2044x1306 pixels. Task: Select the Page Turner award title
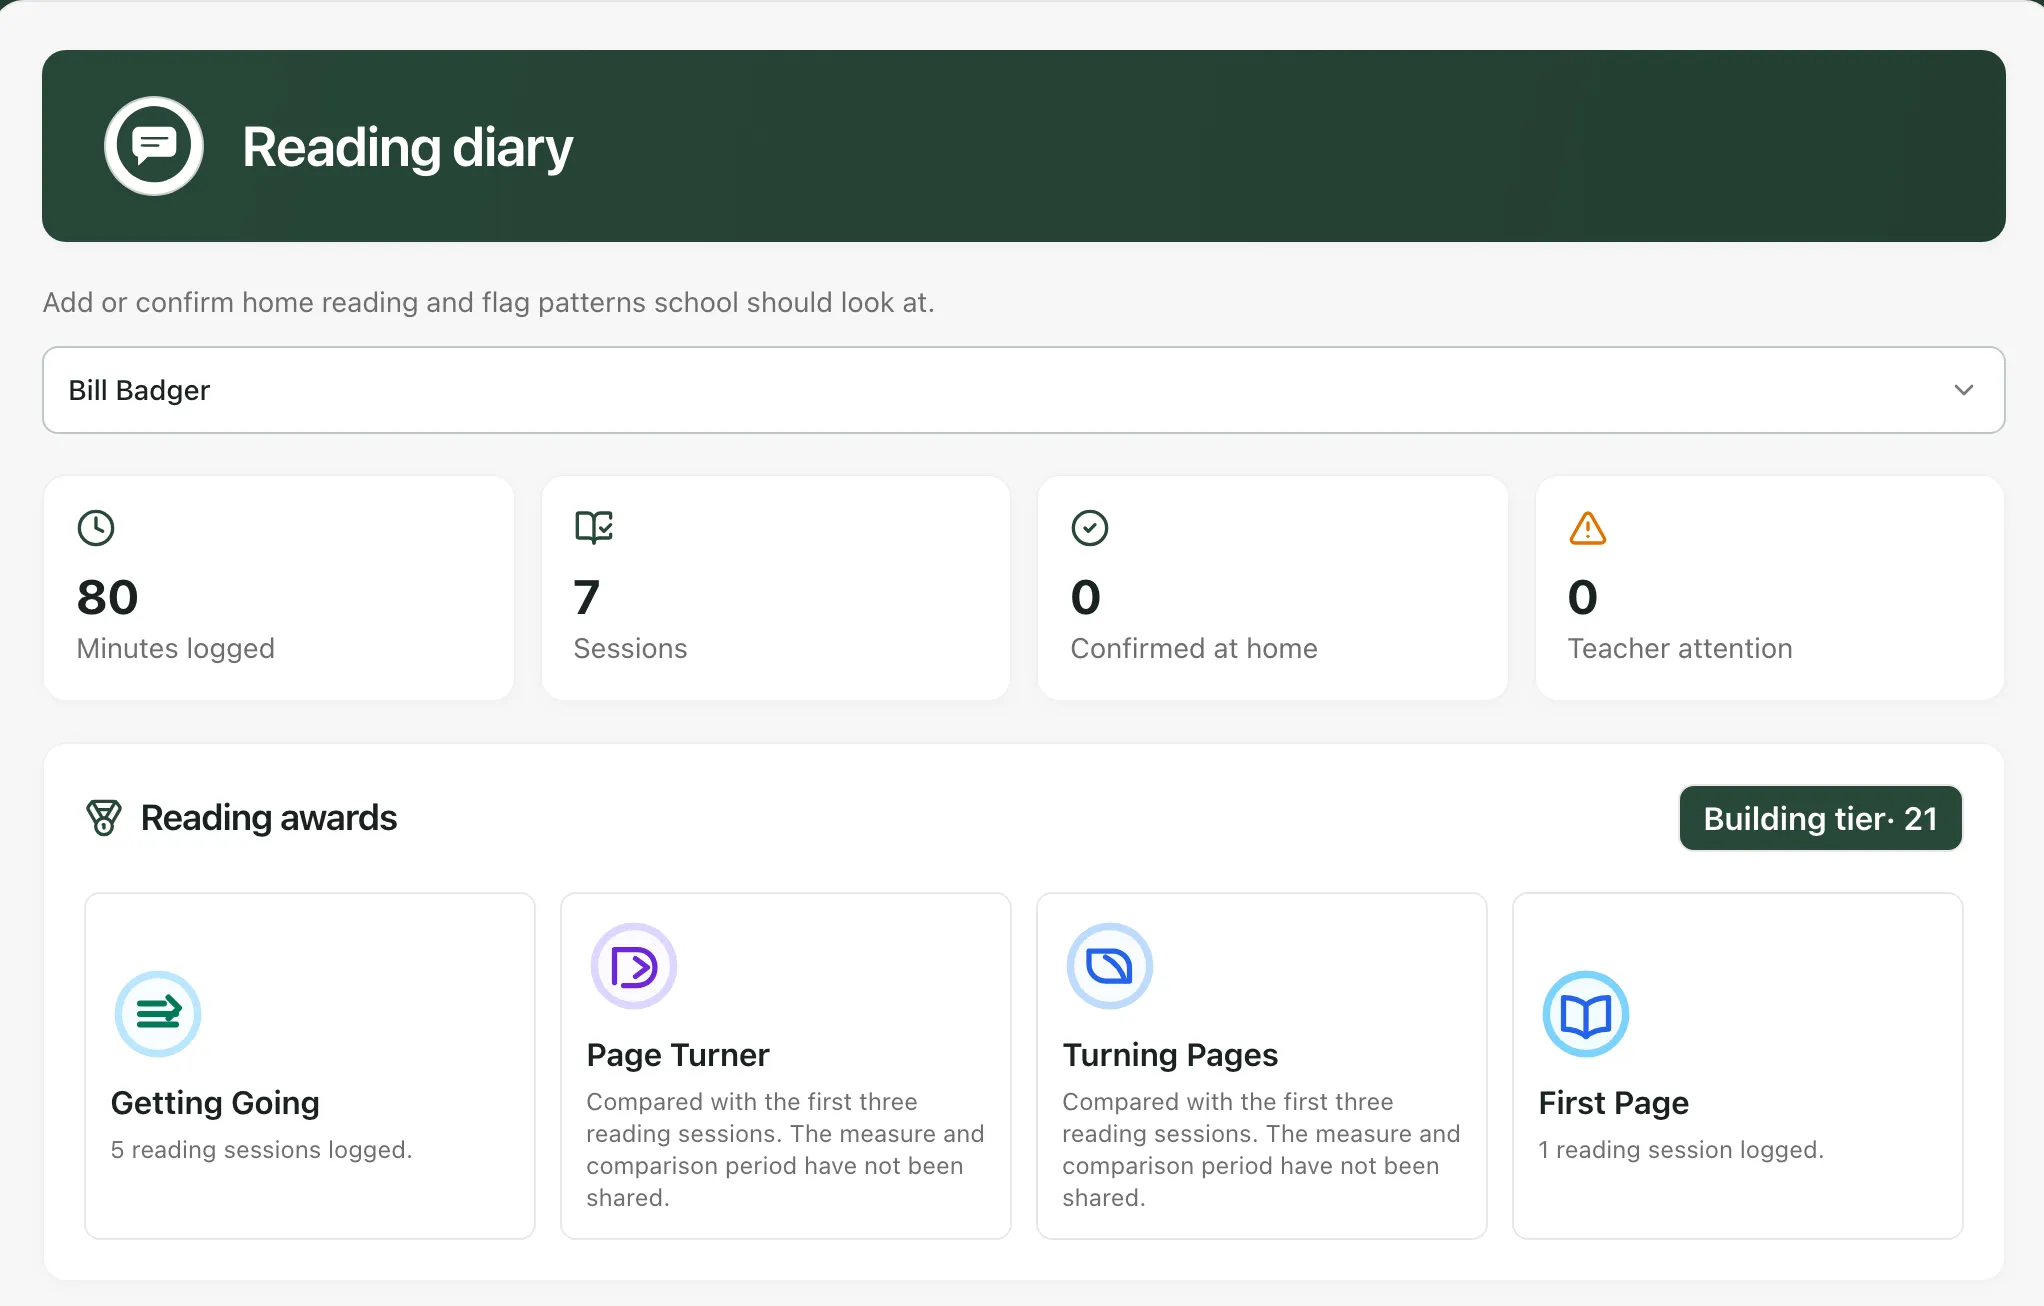click(x=678, y=1055)
